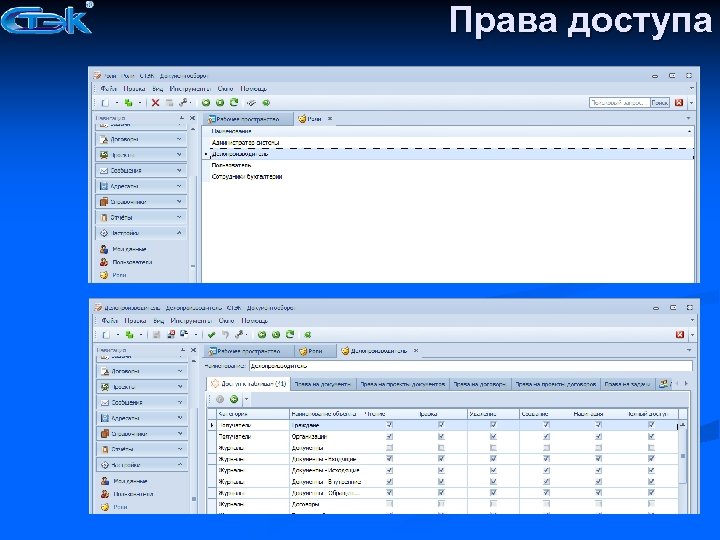The width and height of the screenshot is (720, 540).
Task: Click the search query input field
Action: (619, 102)
